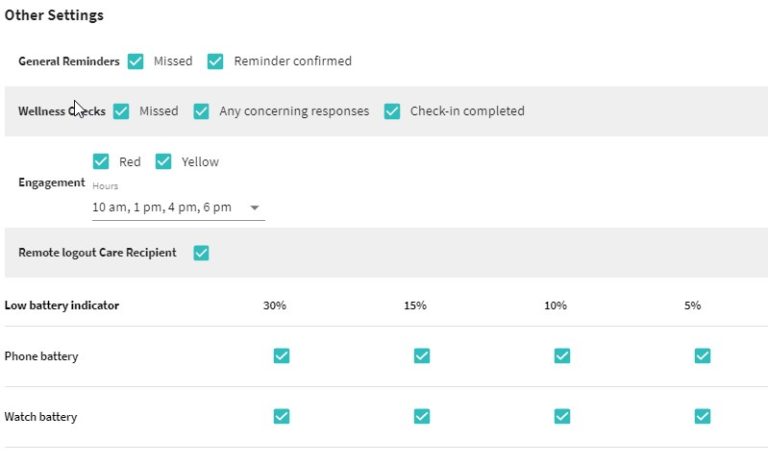Image resolution: width=768 pixels, height=464 pixels.
Task: Toggle Reminder confirmed checkbox
Action: [216, 61]
